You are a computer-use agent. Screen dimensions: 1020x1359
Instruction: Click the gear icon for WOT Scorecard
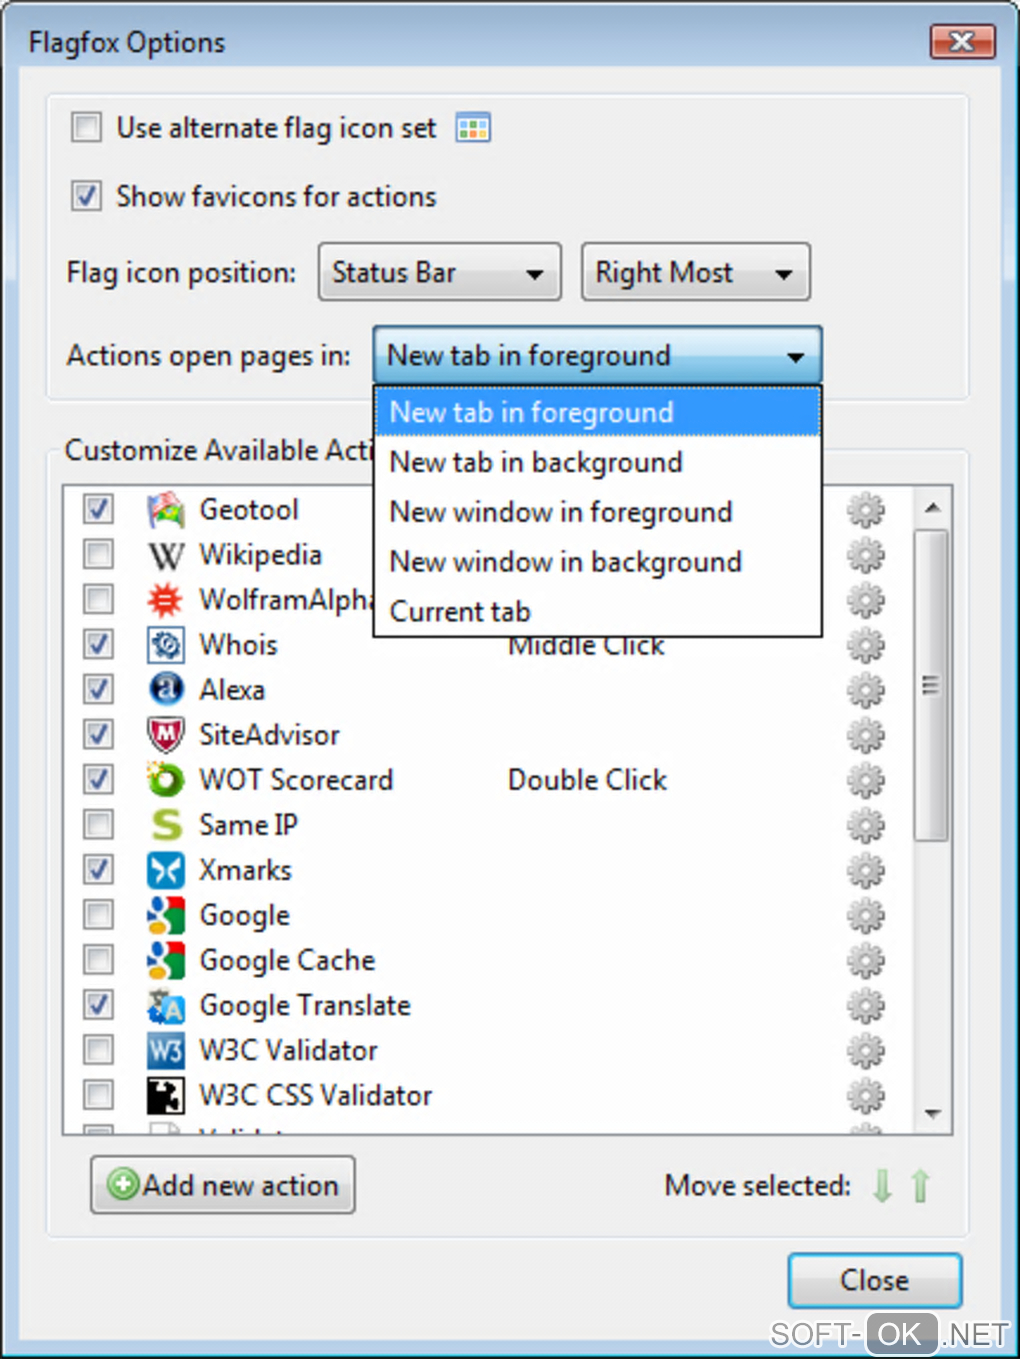click(865, 780)
